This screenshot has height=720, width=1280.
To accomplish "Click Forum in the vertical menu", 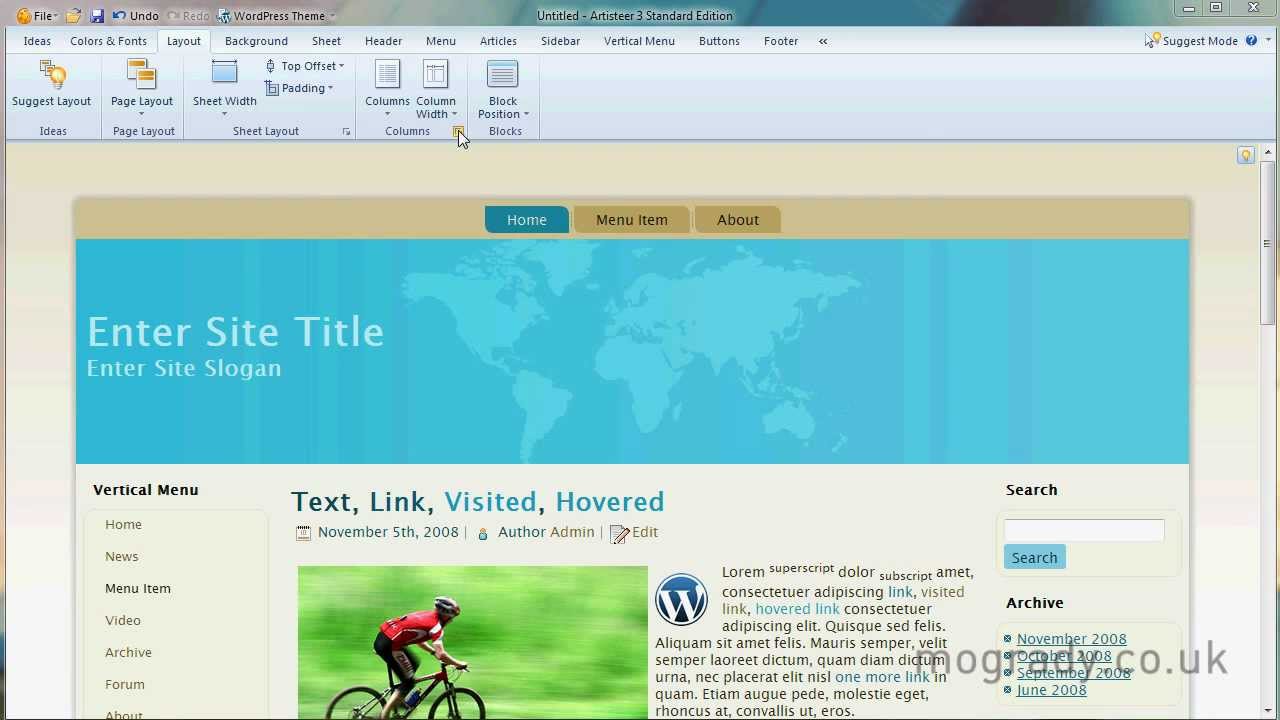I will point(125,685).
